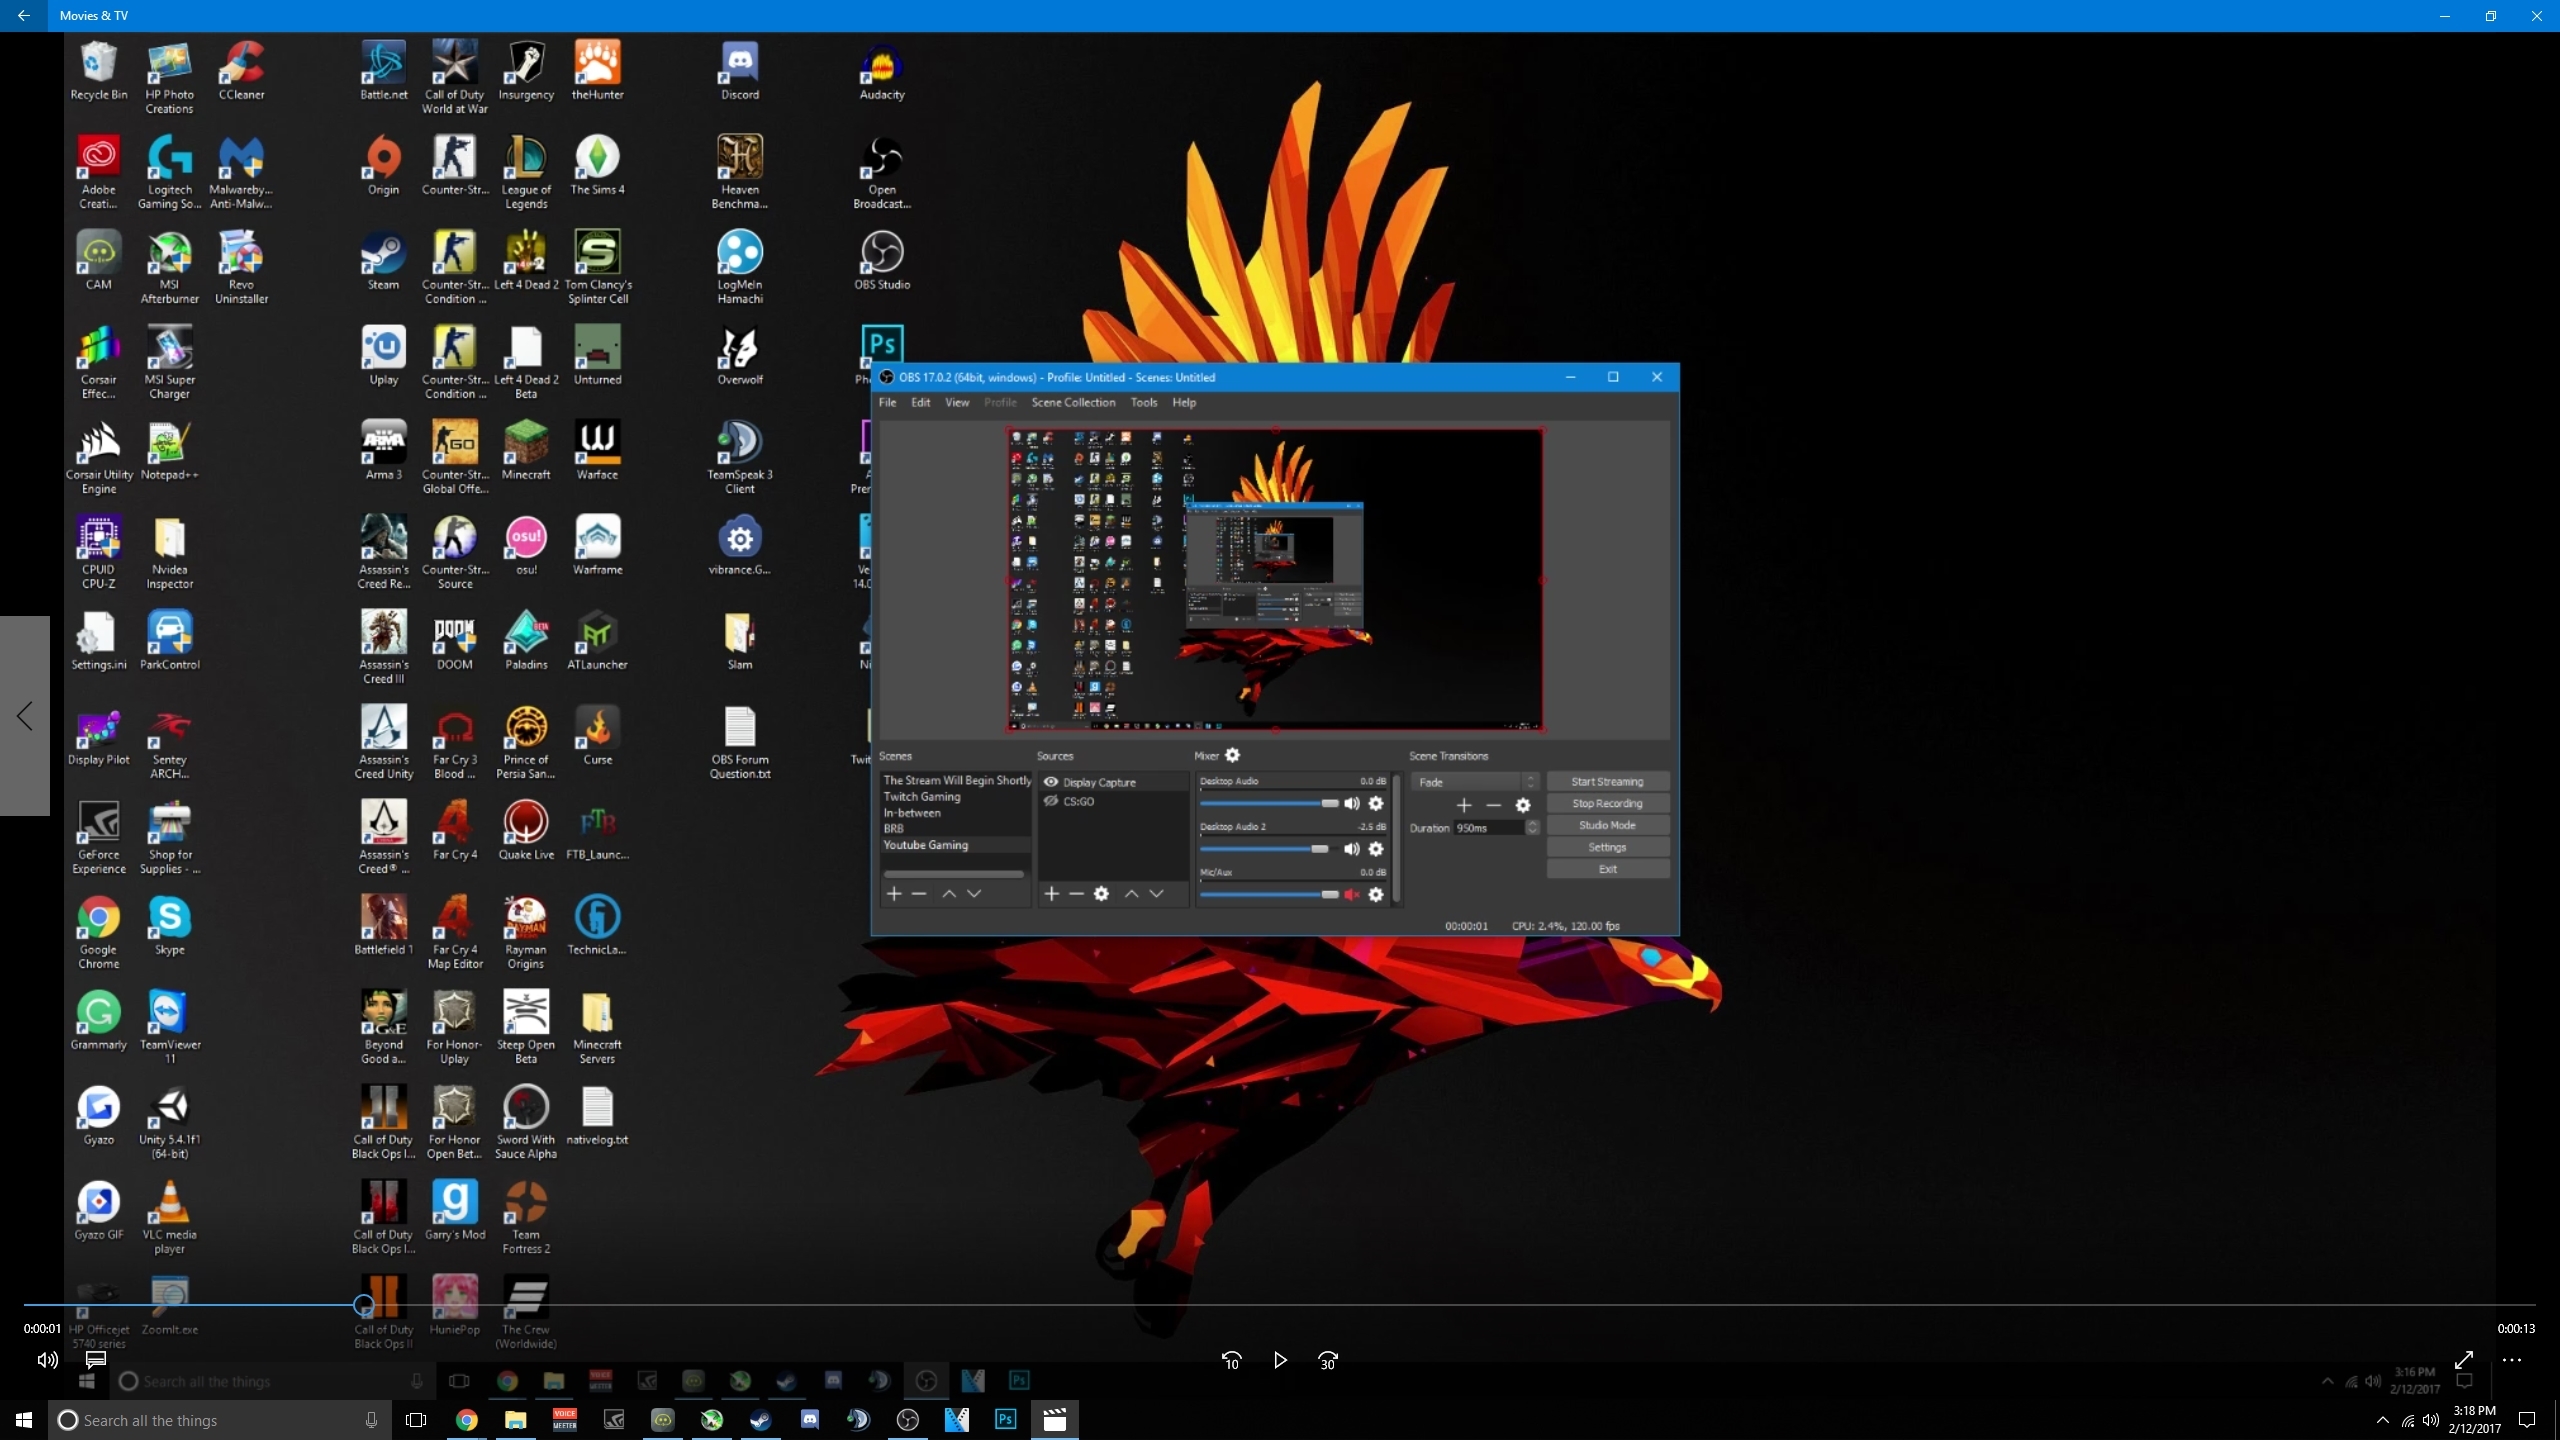Open captions and audio options speech-bubble icon
Image resolution: width=2560 pixels, height=1440 pixels.
click(96, 1360)
